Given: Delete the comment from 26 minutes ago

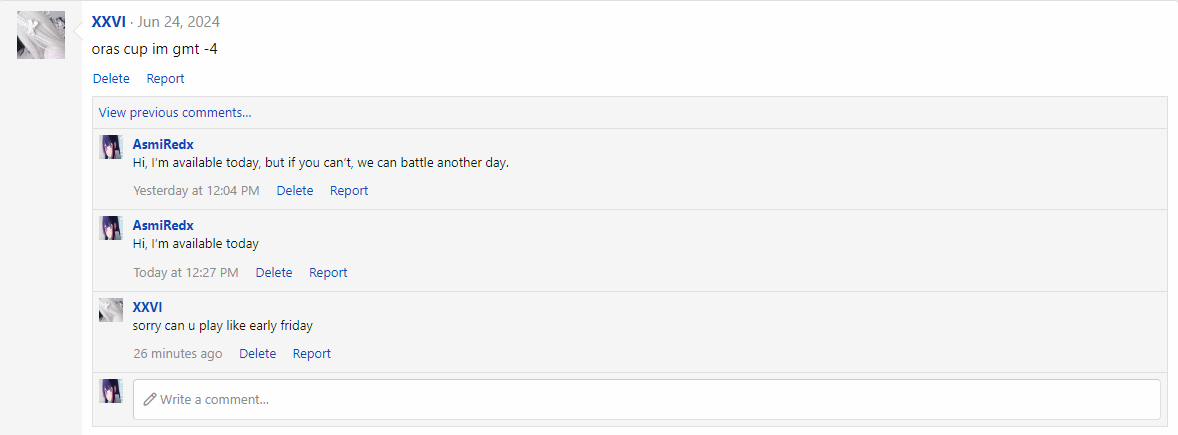Looking at the screenshot, I should (257, 354).
